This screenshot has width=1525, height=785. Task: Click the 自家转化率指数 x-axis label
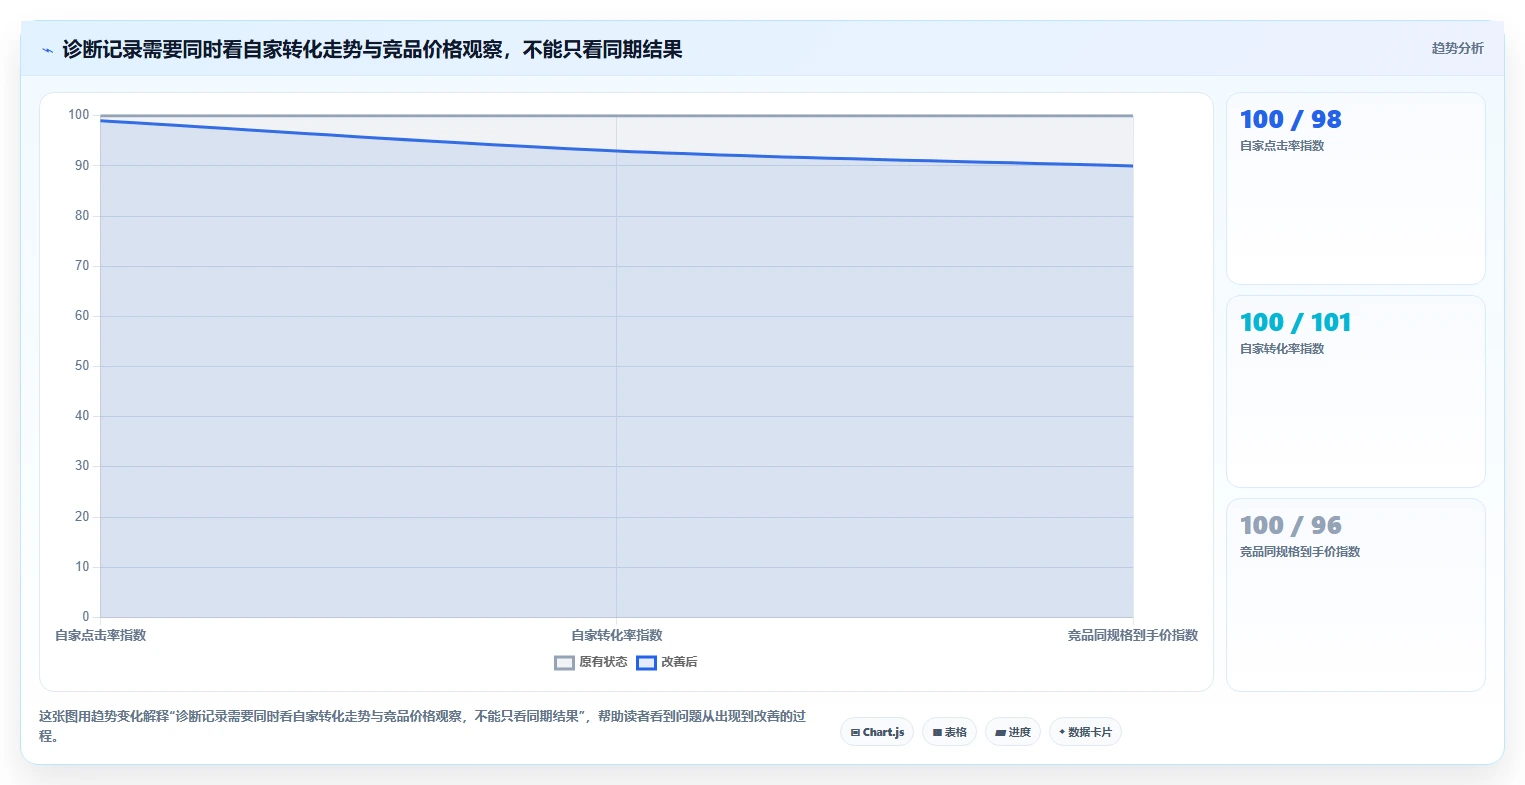coord(616,635)
